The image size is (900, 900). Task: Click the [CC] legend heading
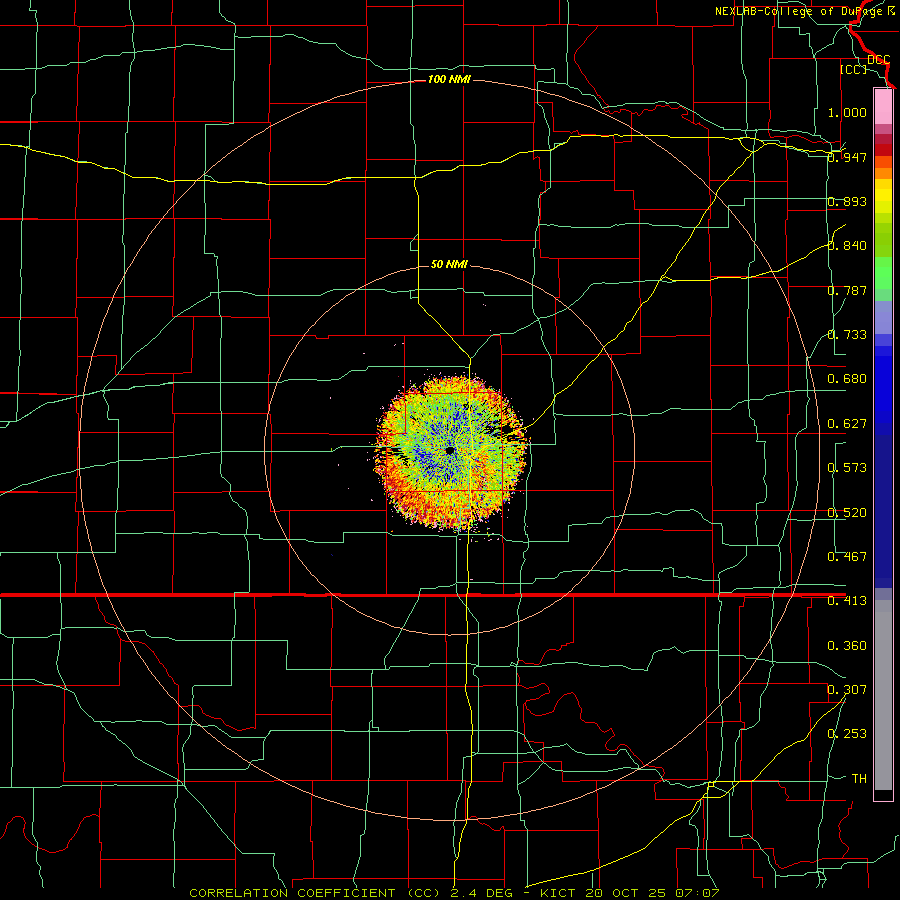854,69
